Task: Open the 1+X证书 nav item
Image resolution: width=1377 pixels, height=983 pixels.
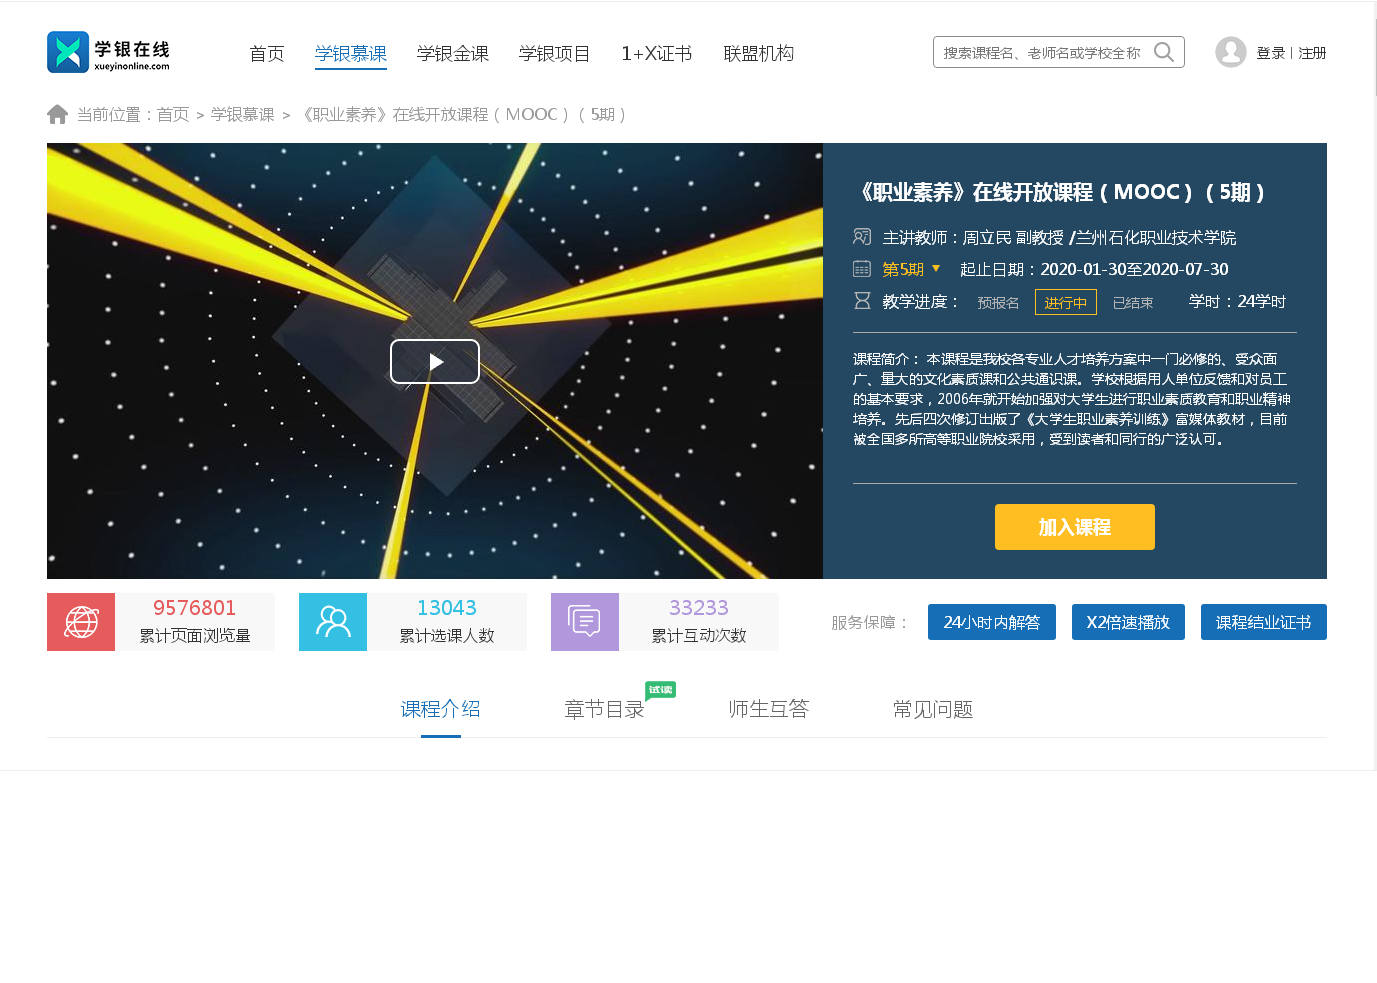Action: [x=657, y=53]
